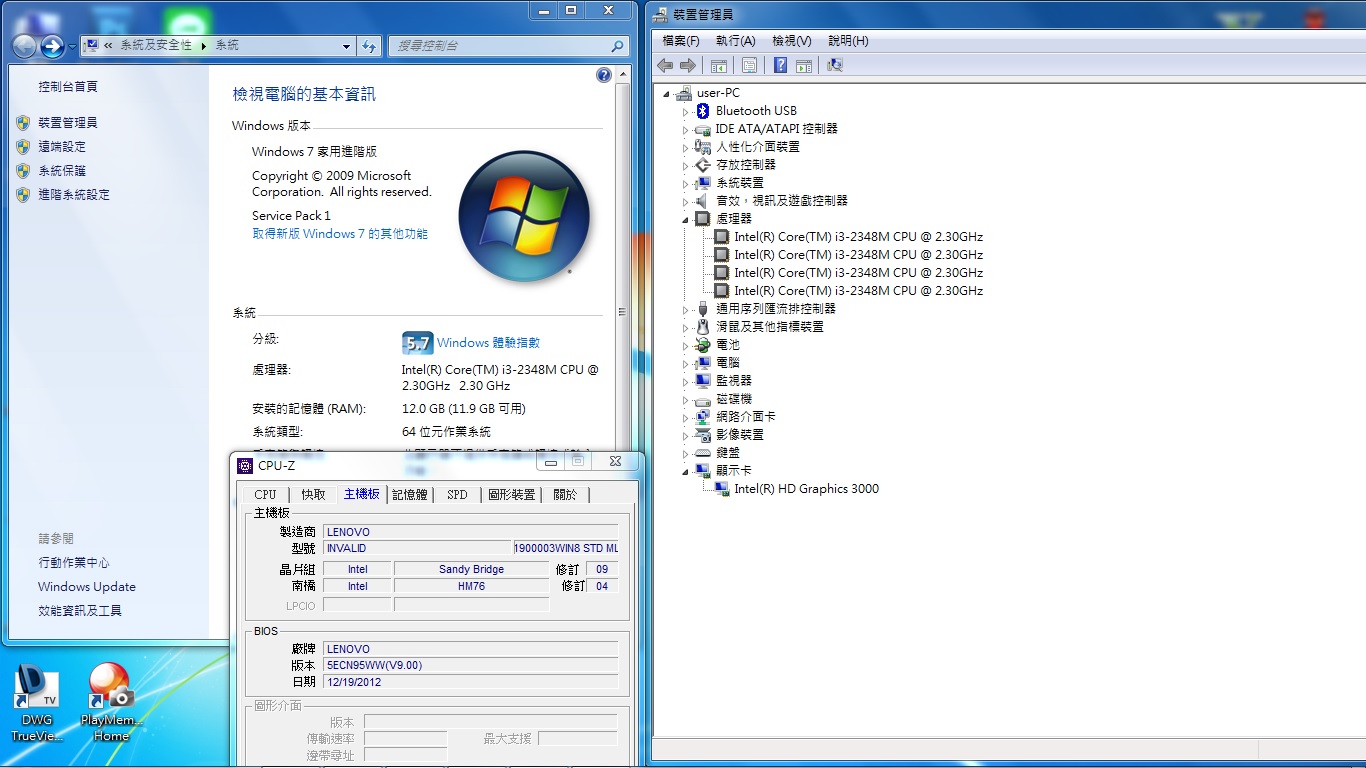The width and height of the screenshot is (1366, 768).
Task: Open the Properties toolbar icon in Device Manager
Action: [749, 65]
